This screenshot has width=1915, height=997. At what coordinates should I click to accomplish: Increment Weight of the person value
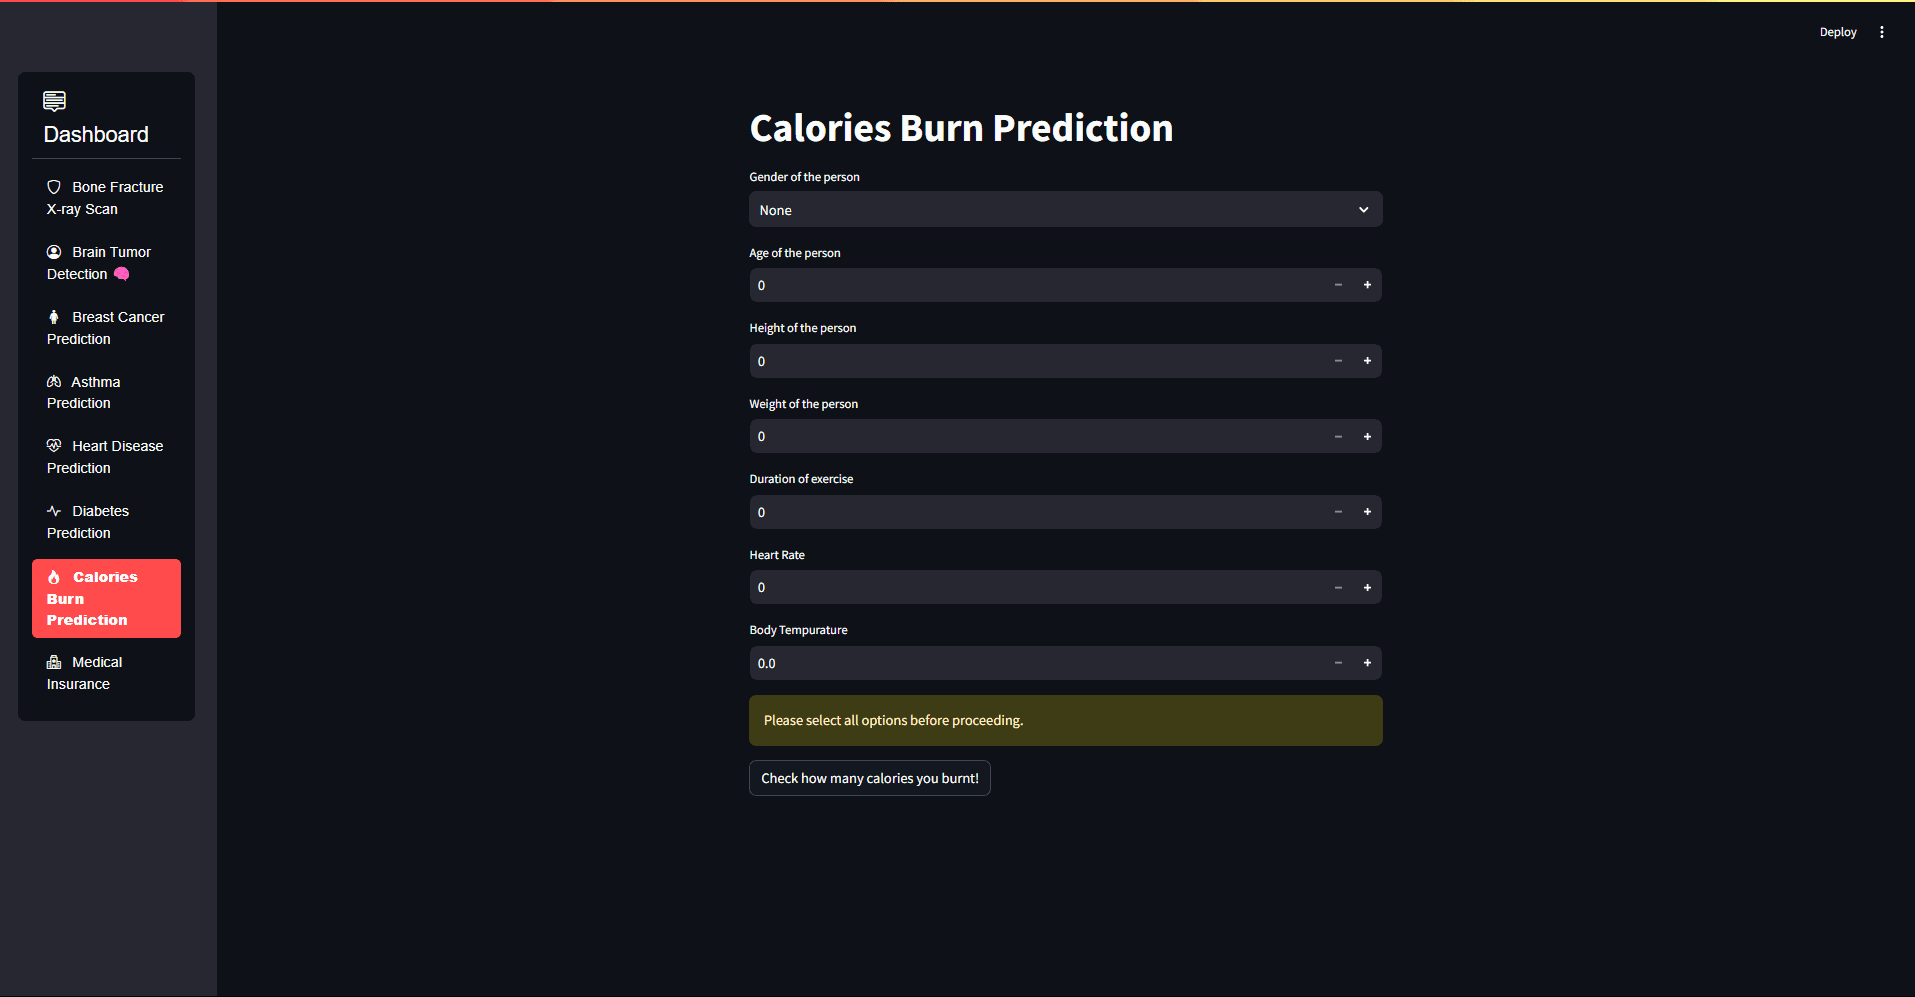coord(1367,437)
